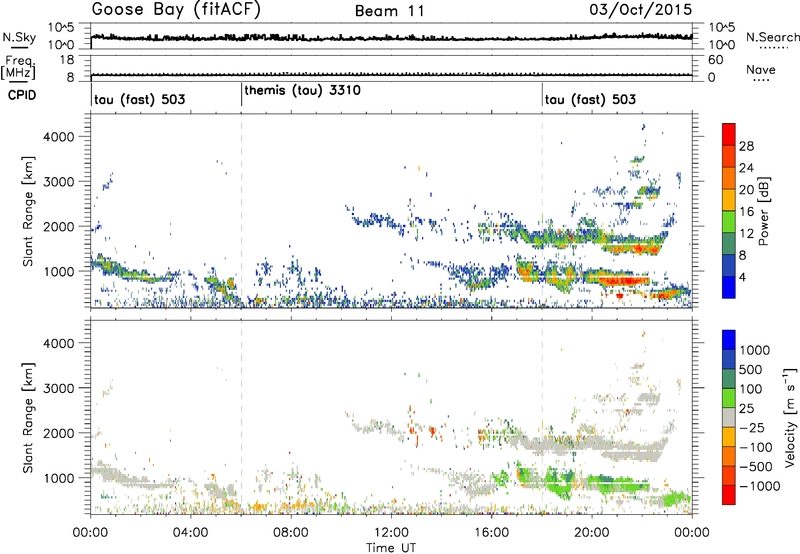Click the "Velocity [m s-1]" colorbar label
This screenshot has width=800, height=554.
click(791, 417)
